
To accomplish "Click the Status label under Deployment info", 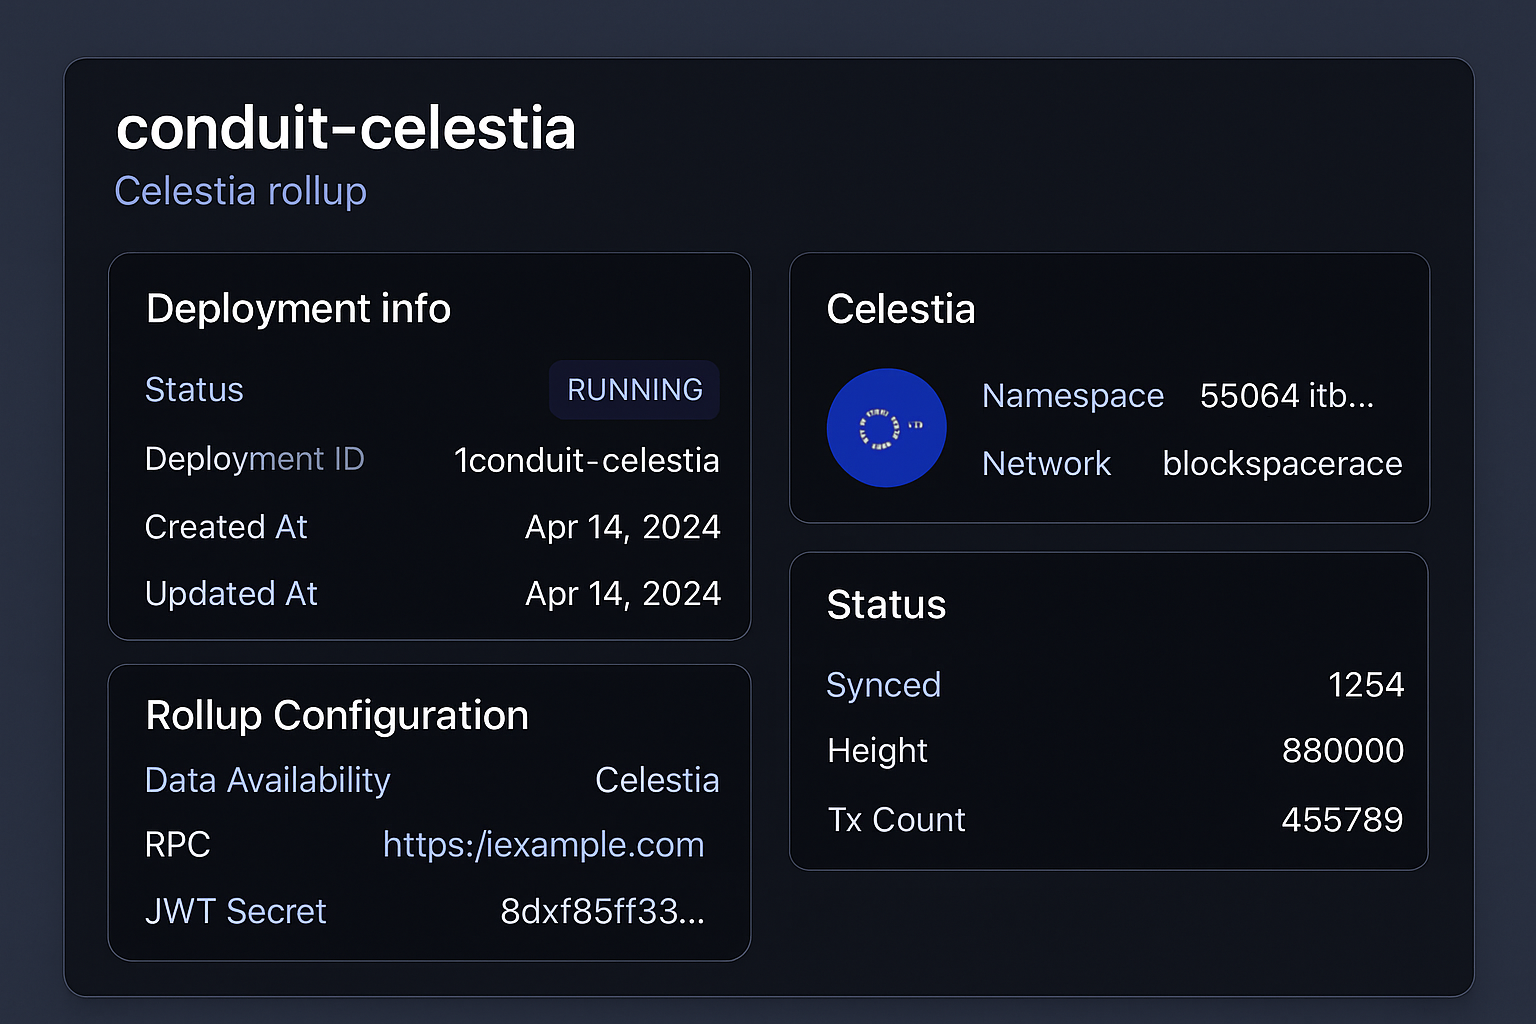I will click(x=194, y=390).
